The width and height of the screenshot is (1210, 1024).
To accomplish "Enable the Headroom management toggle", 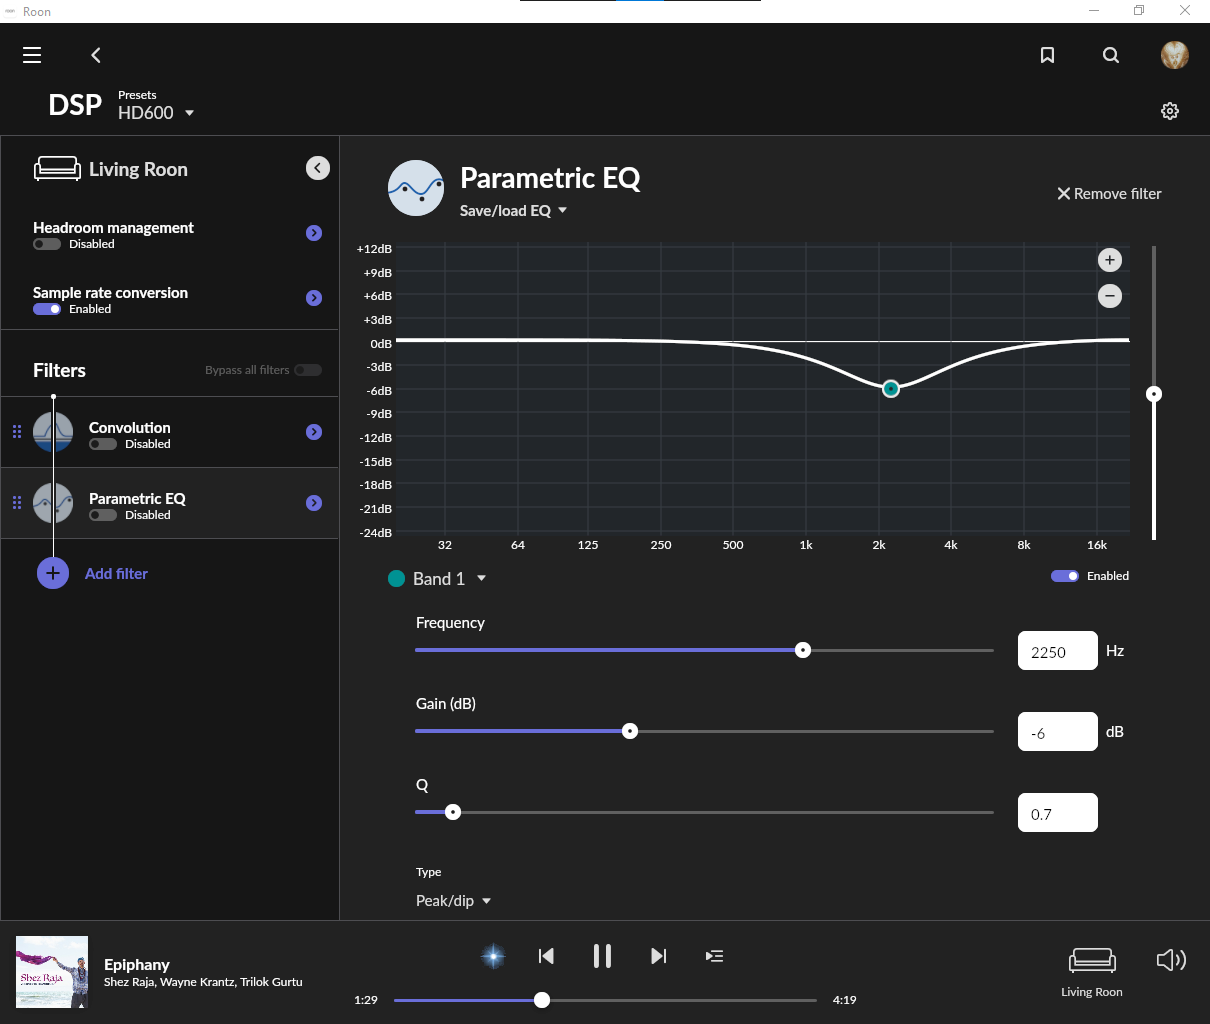I will click(x=46, y=244).
